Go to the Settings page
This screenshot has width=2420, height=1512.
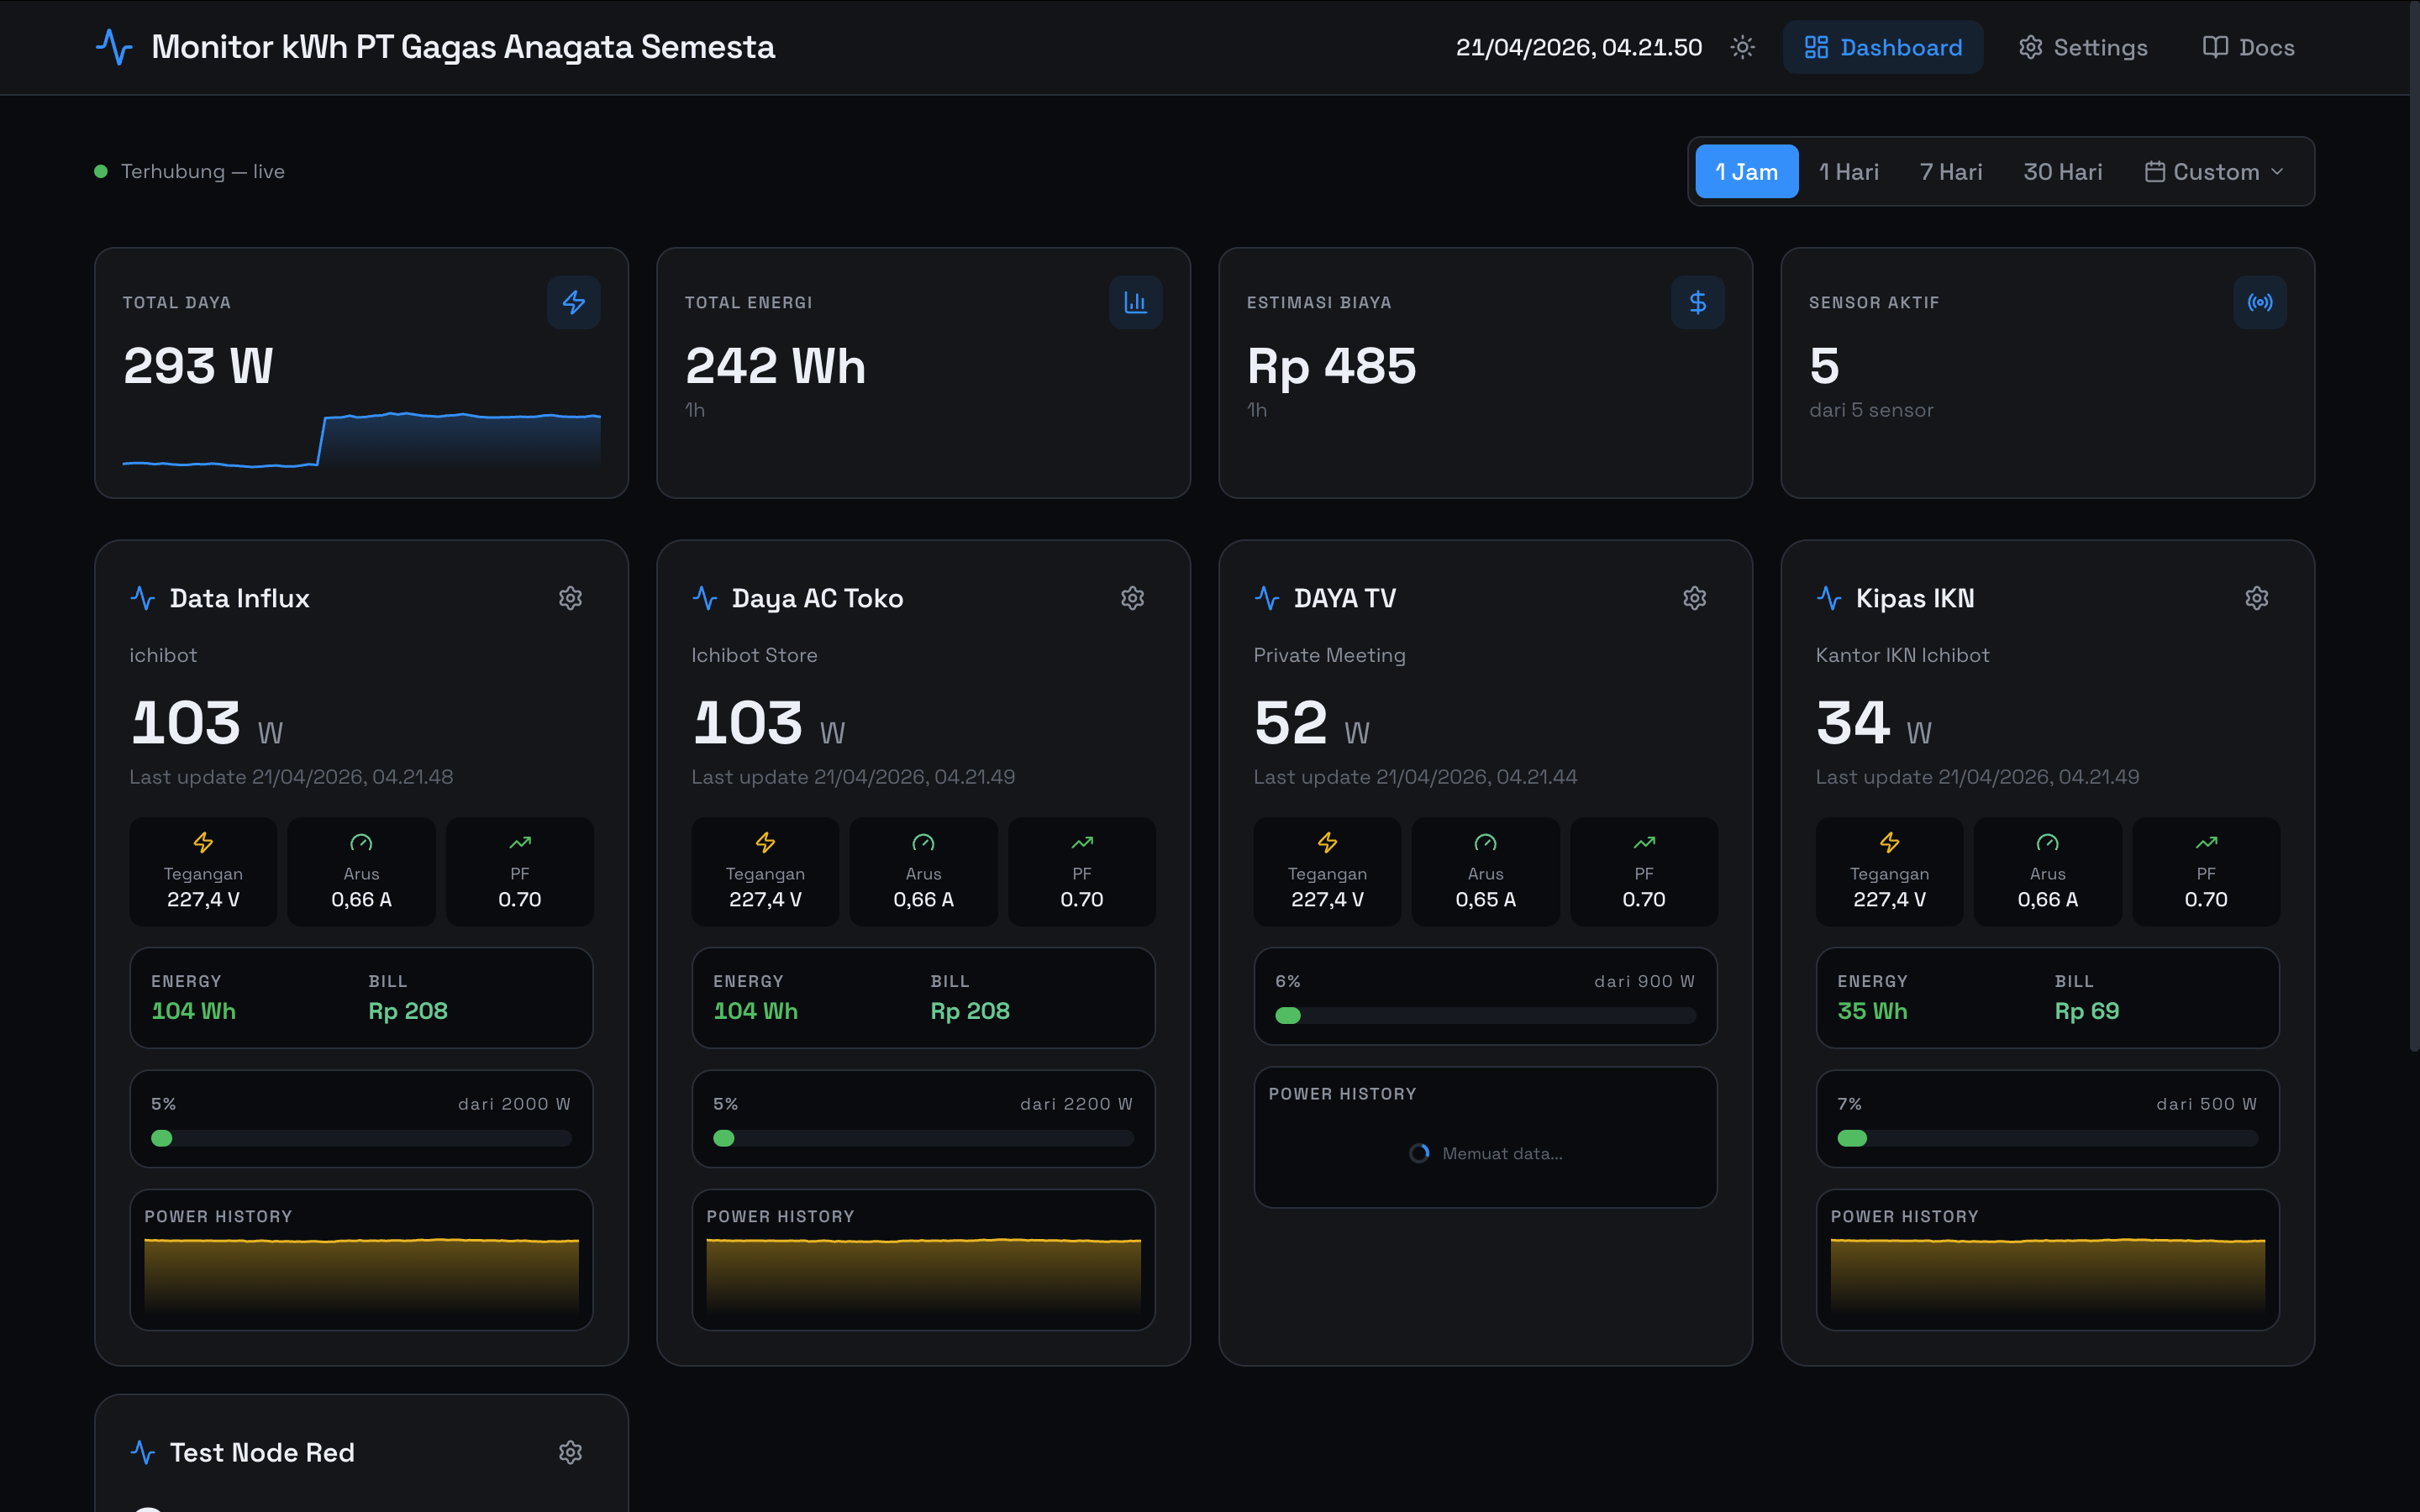click(2083, 47)
